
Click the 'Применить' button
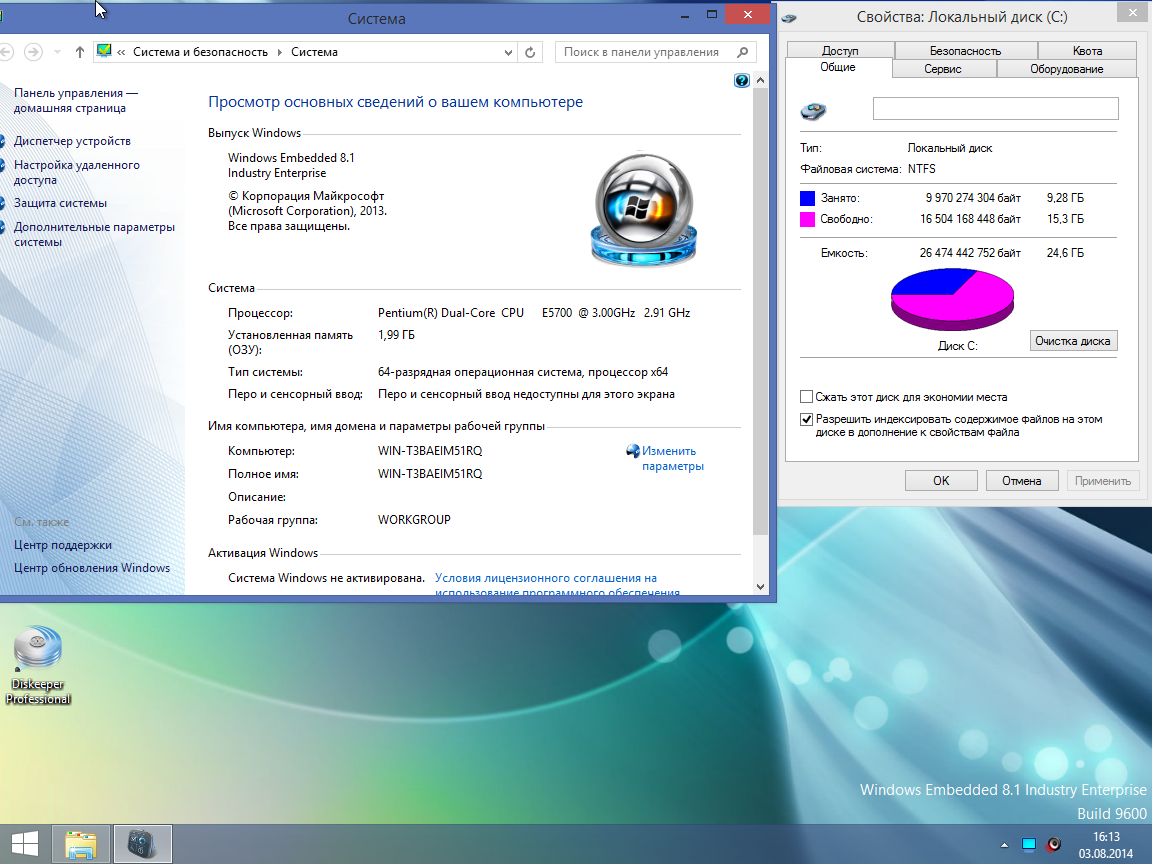coord(1103,480)
